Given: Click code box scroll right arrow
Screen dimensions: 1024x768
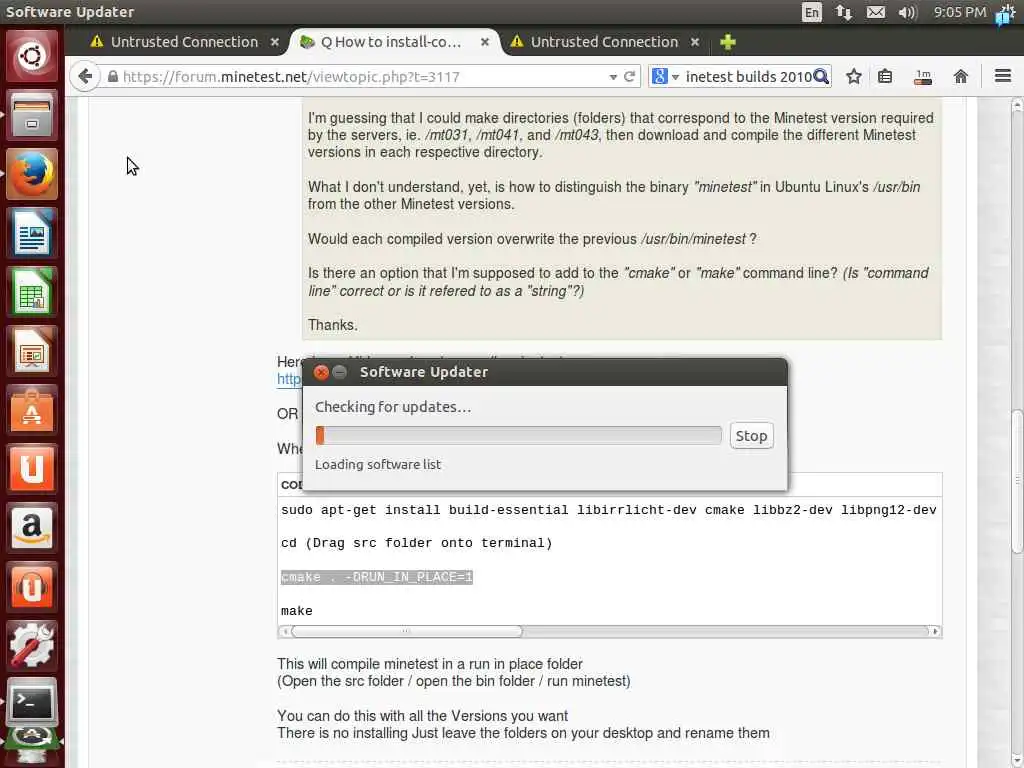Looking at the screenshot, I should [x=935, y=632].
